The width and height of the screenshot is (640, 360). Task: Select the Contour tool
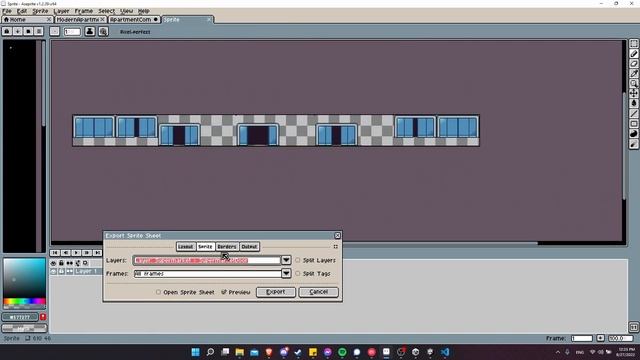coord(633,134)
